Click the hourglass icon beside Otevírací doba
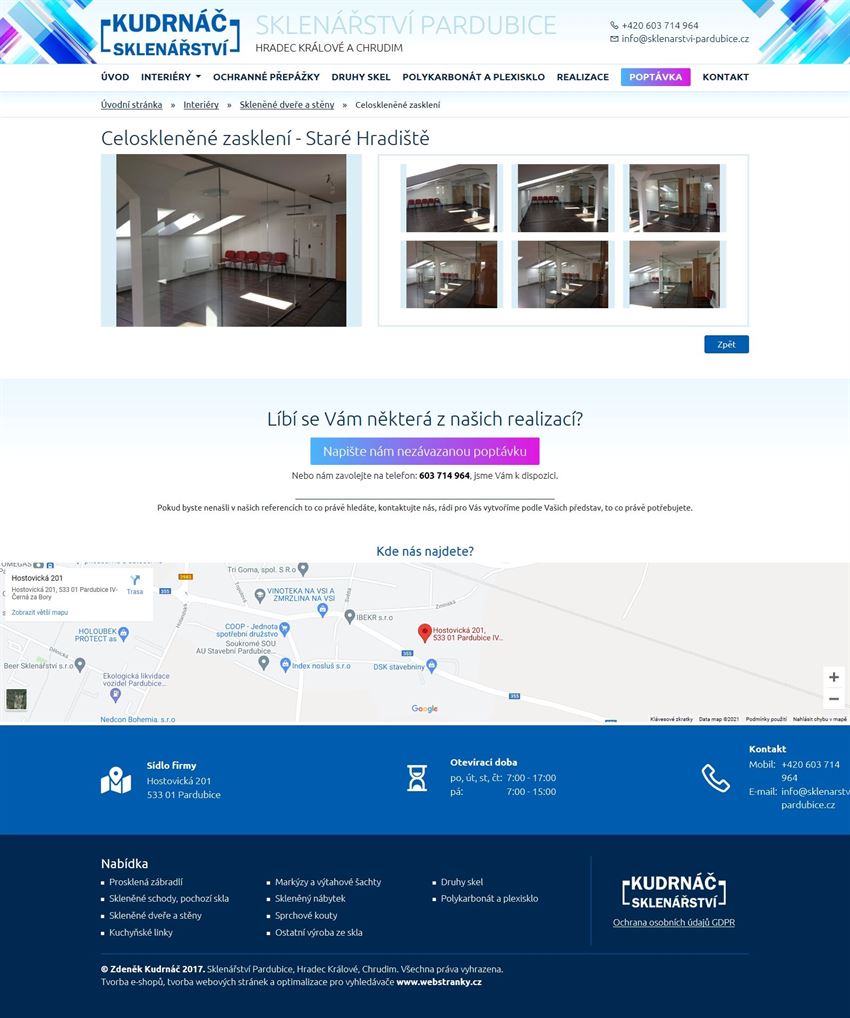Viewport: 850px width, 1018px height. point(417,778)
